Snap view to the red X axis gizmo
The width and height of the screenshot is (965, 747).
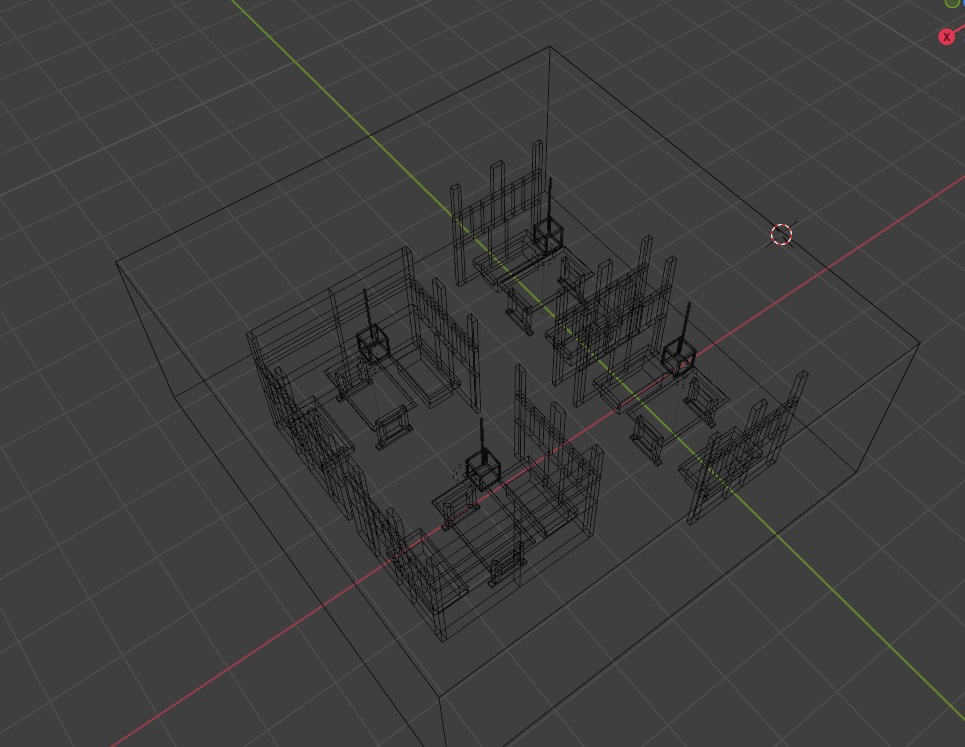pyautogui.click(x=947, y=37)
